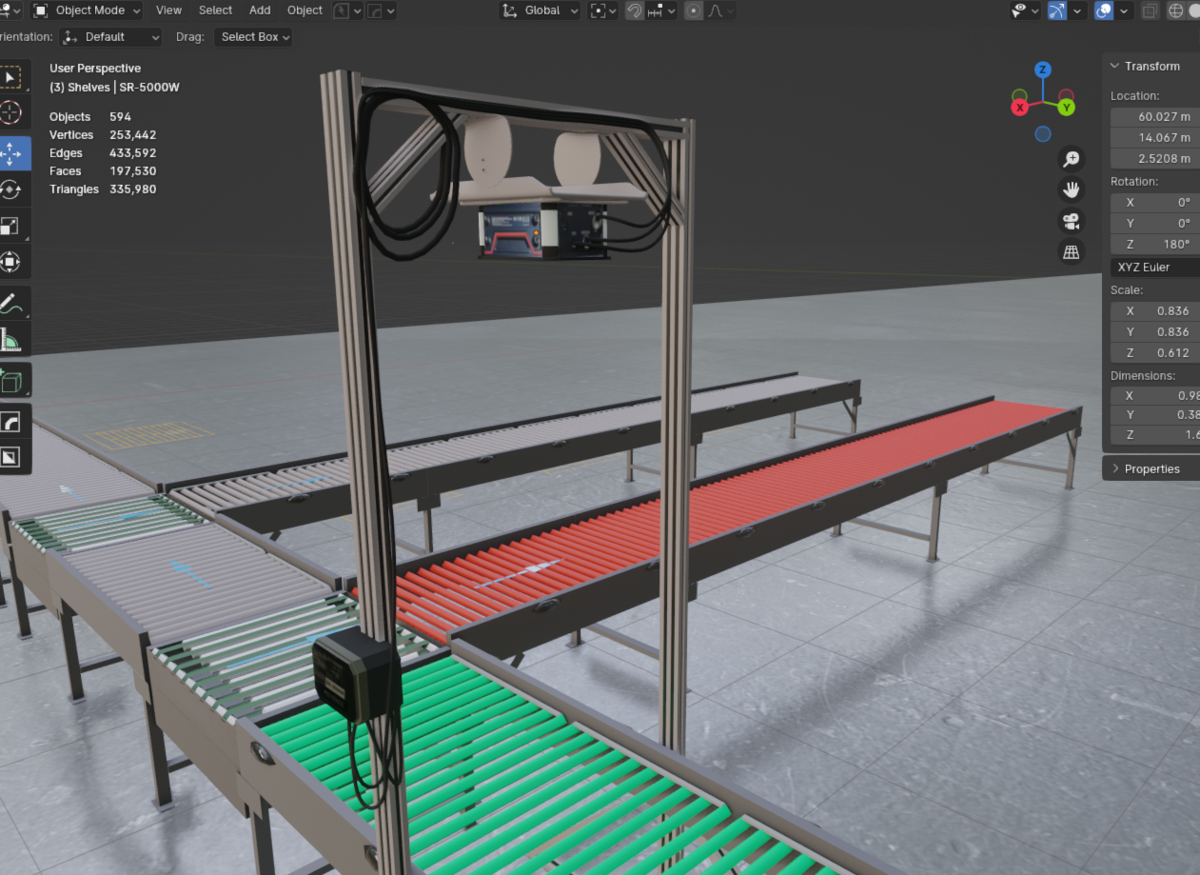Viewport: 1200px width, 875px height.
Task: Expand the Properties panel section
Action: [1150, 469]
